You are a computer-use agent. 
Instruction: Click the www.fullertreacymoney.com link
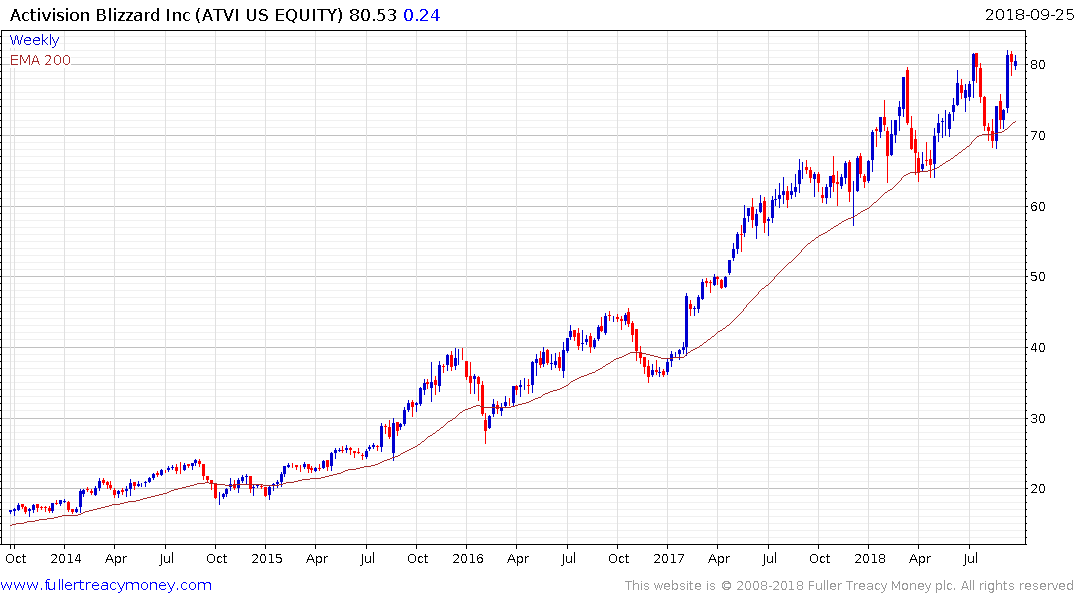point(106,585)
